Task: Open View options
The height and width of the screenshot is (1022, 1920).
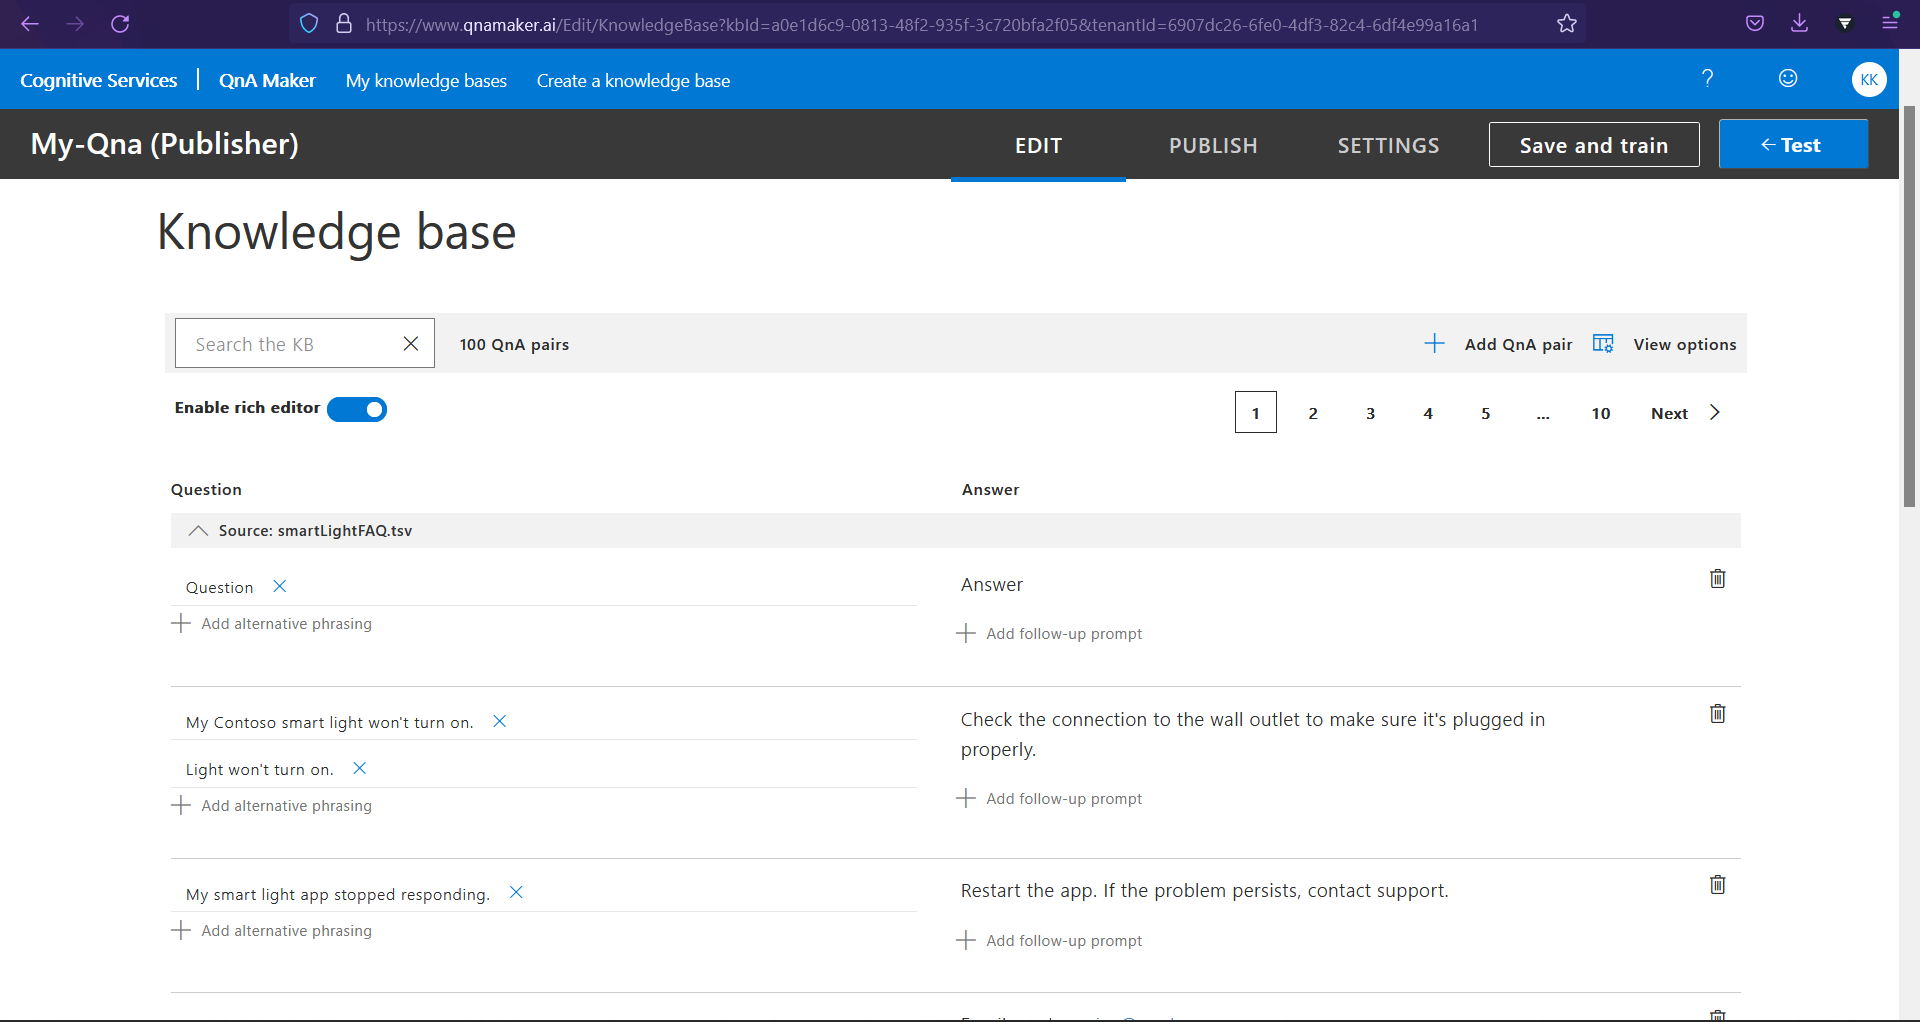Action: 1683,344
